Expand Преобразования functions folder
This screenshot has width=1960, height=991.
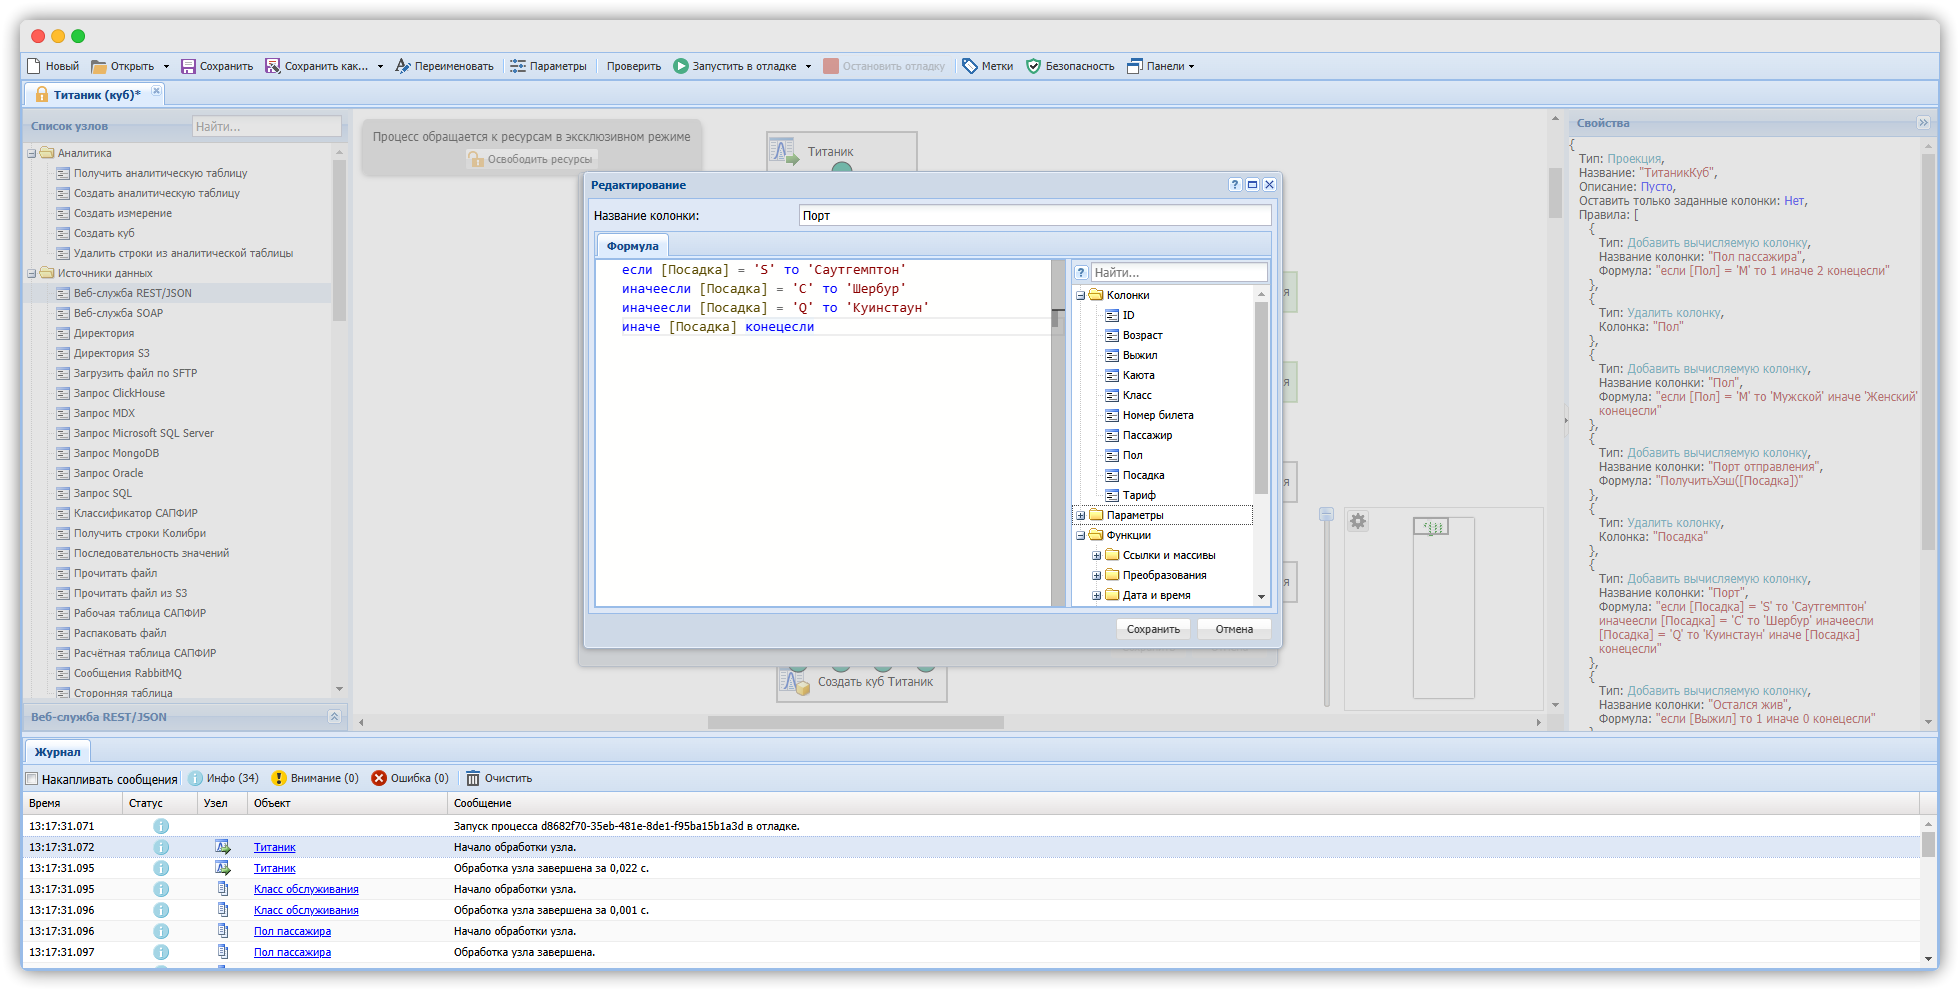[x=1096, y=575]
